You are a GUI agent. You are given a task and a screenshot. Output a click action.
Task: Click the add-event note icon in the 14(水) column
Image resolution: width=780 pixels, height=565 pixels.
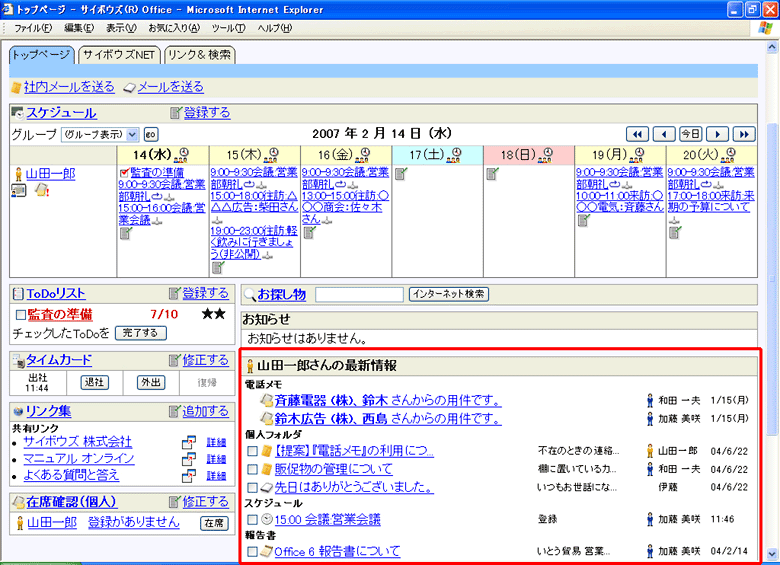point(125,233)
